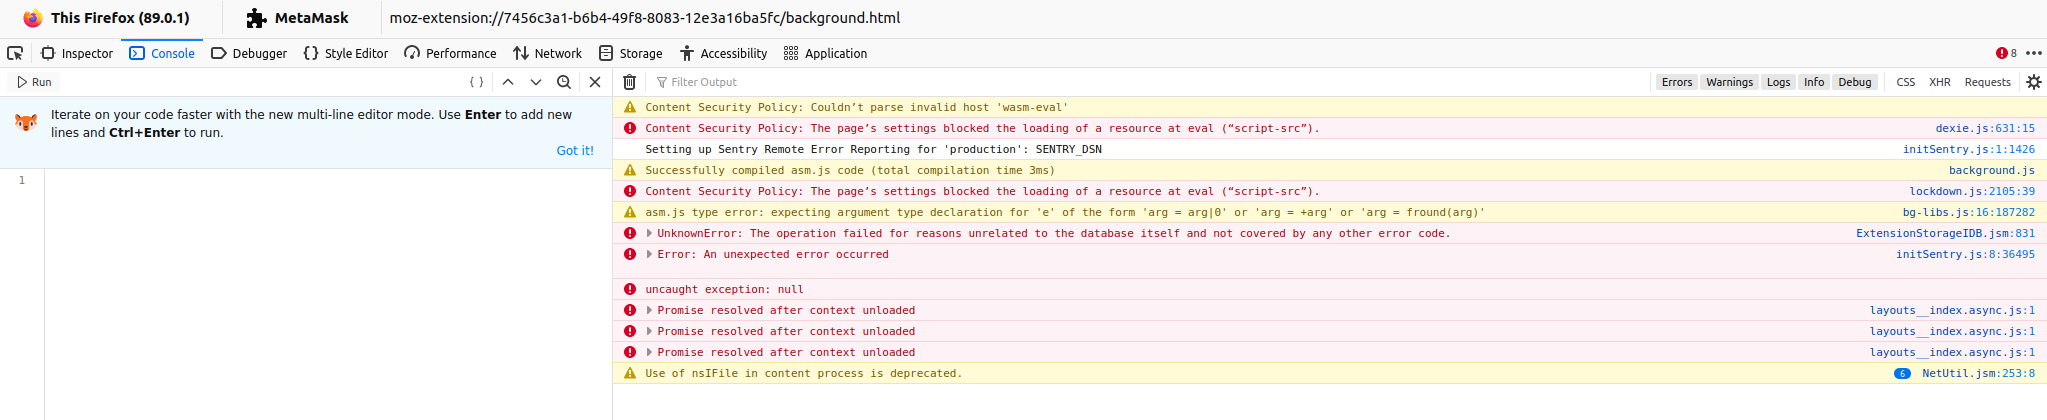Open ExtensionStorageIDB.jsm:831 source link

pos(1945,233)
